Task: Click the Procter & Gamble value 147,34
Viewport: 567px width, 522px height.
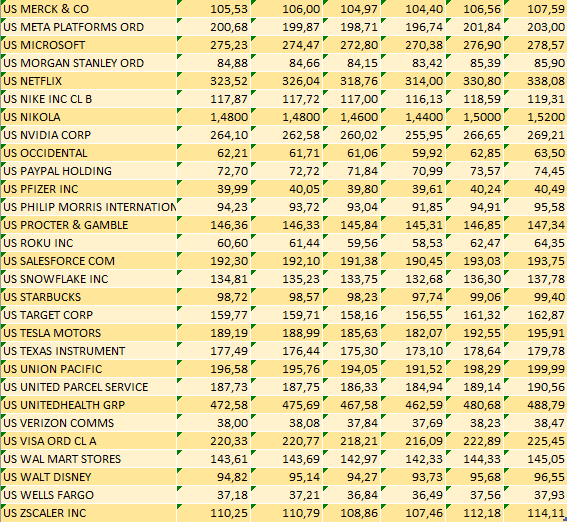Action: pos(536,225)
